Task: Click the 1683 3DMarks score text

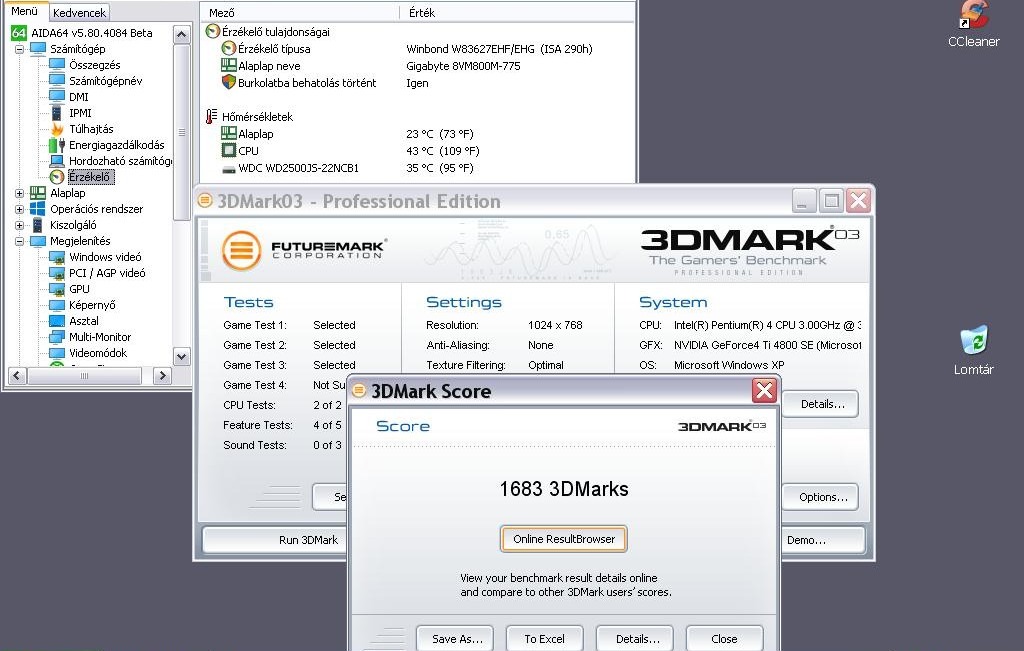Action: pyautogui.click(x=564, y=489)
